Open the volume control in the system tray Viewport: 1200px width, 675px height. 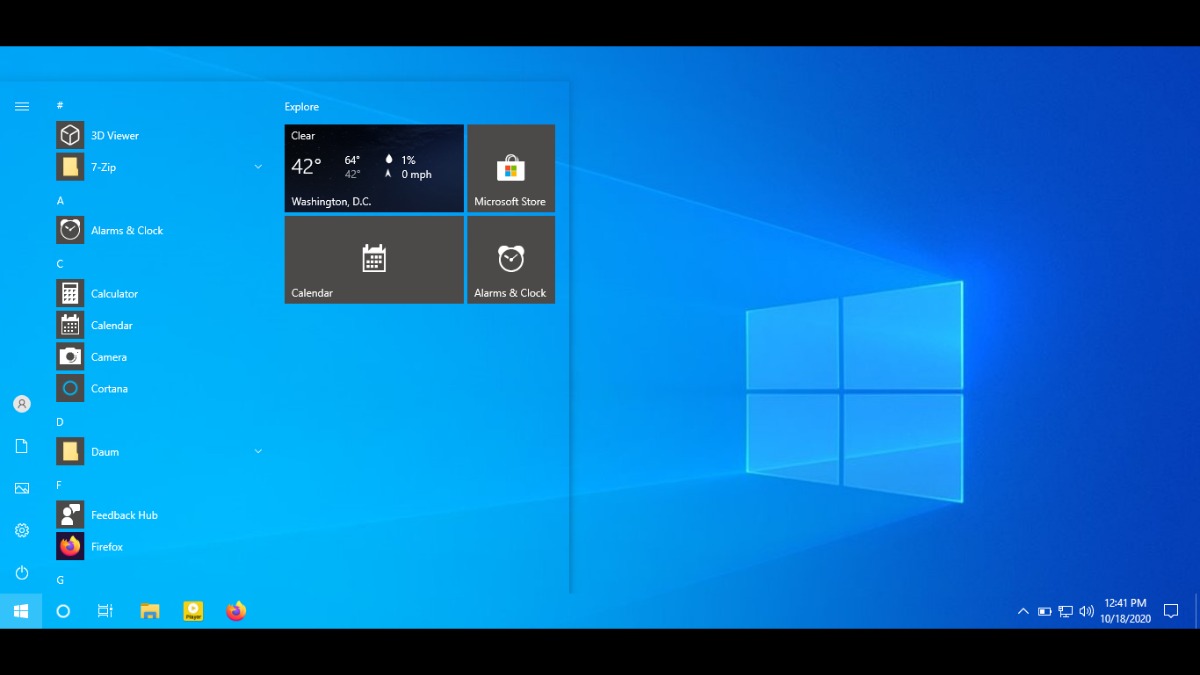click(x=1087, y=610)
